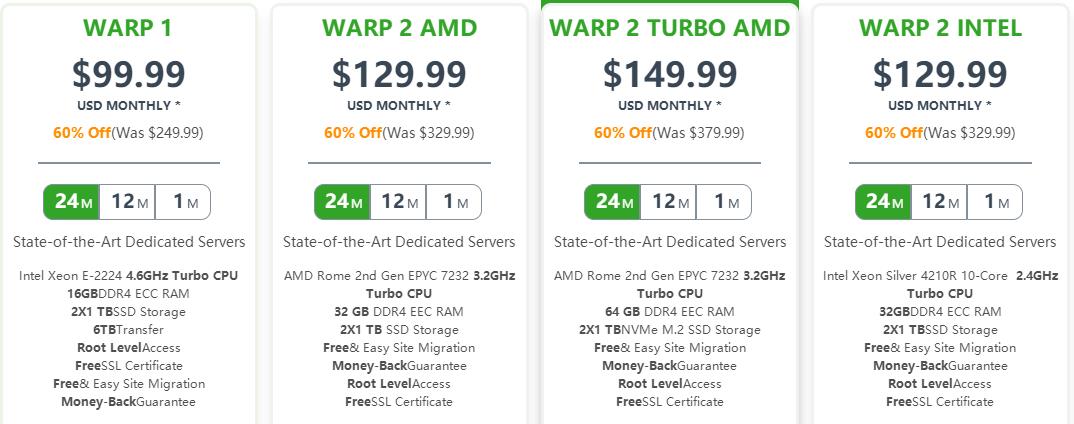Select 24-month term for WARP 2 AMD
The height and width of the screenshot is (424, 1074).
tap(342, 202)
